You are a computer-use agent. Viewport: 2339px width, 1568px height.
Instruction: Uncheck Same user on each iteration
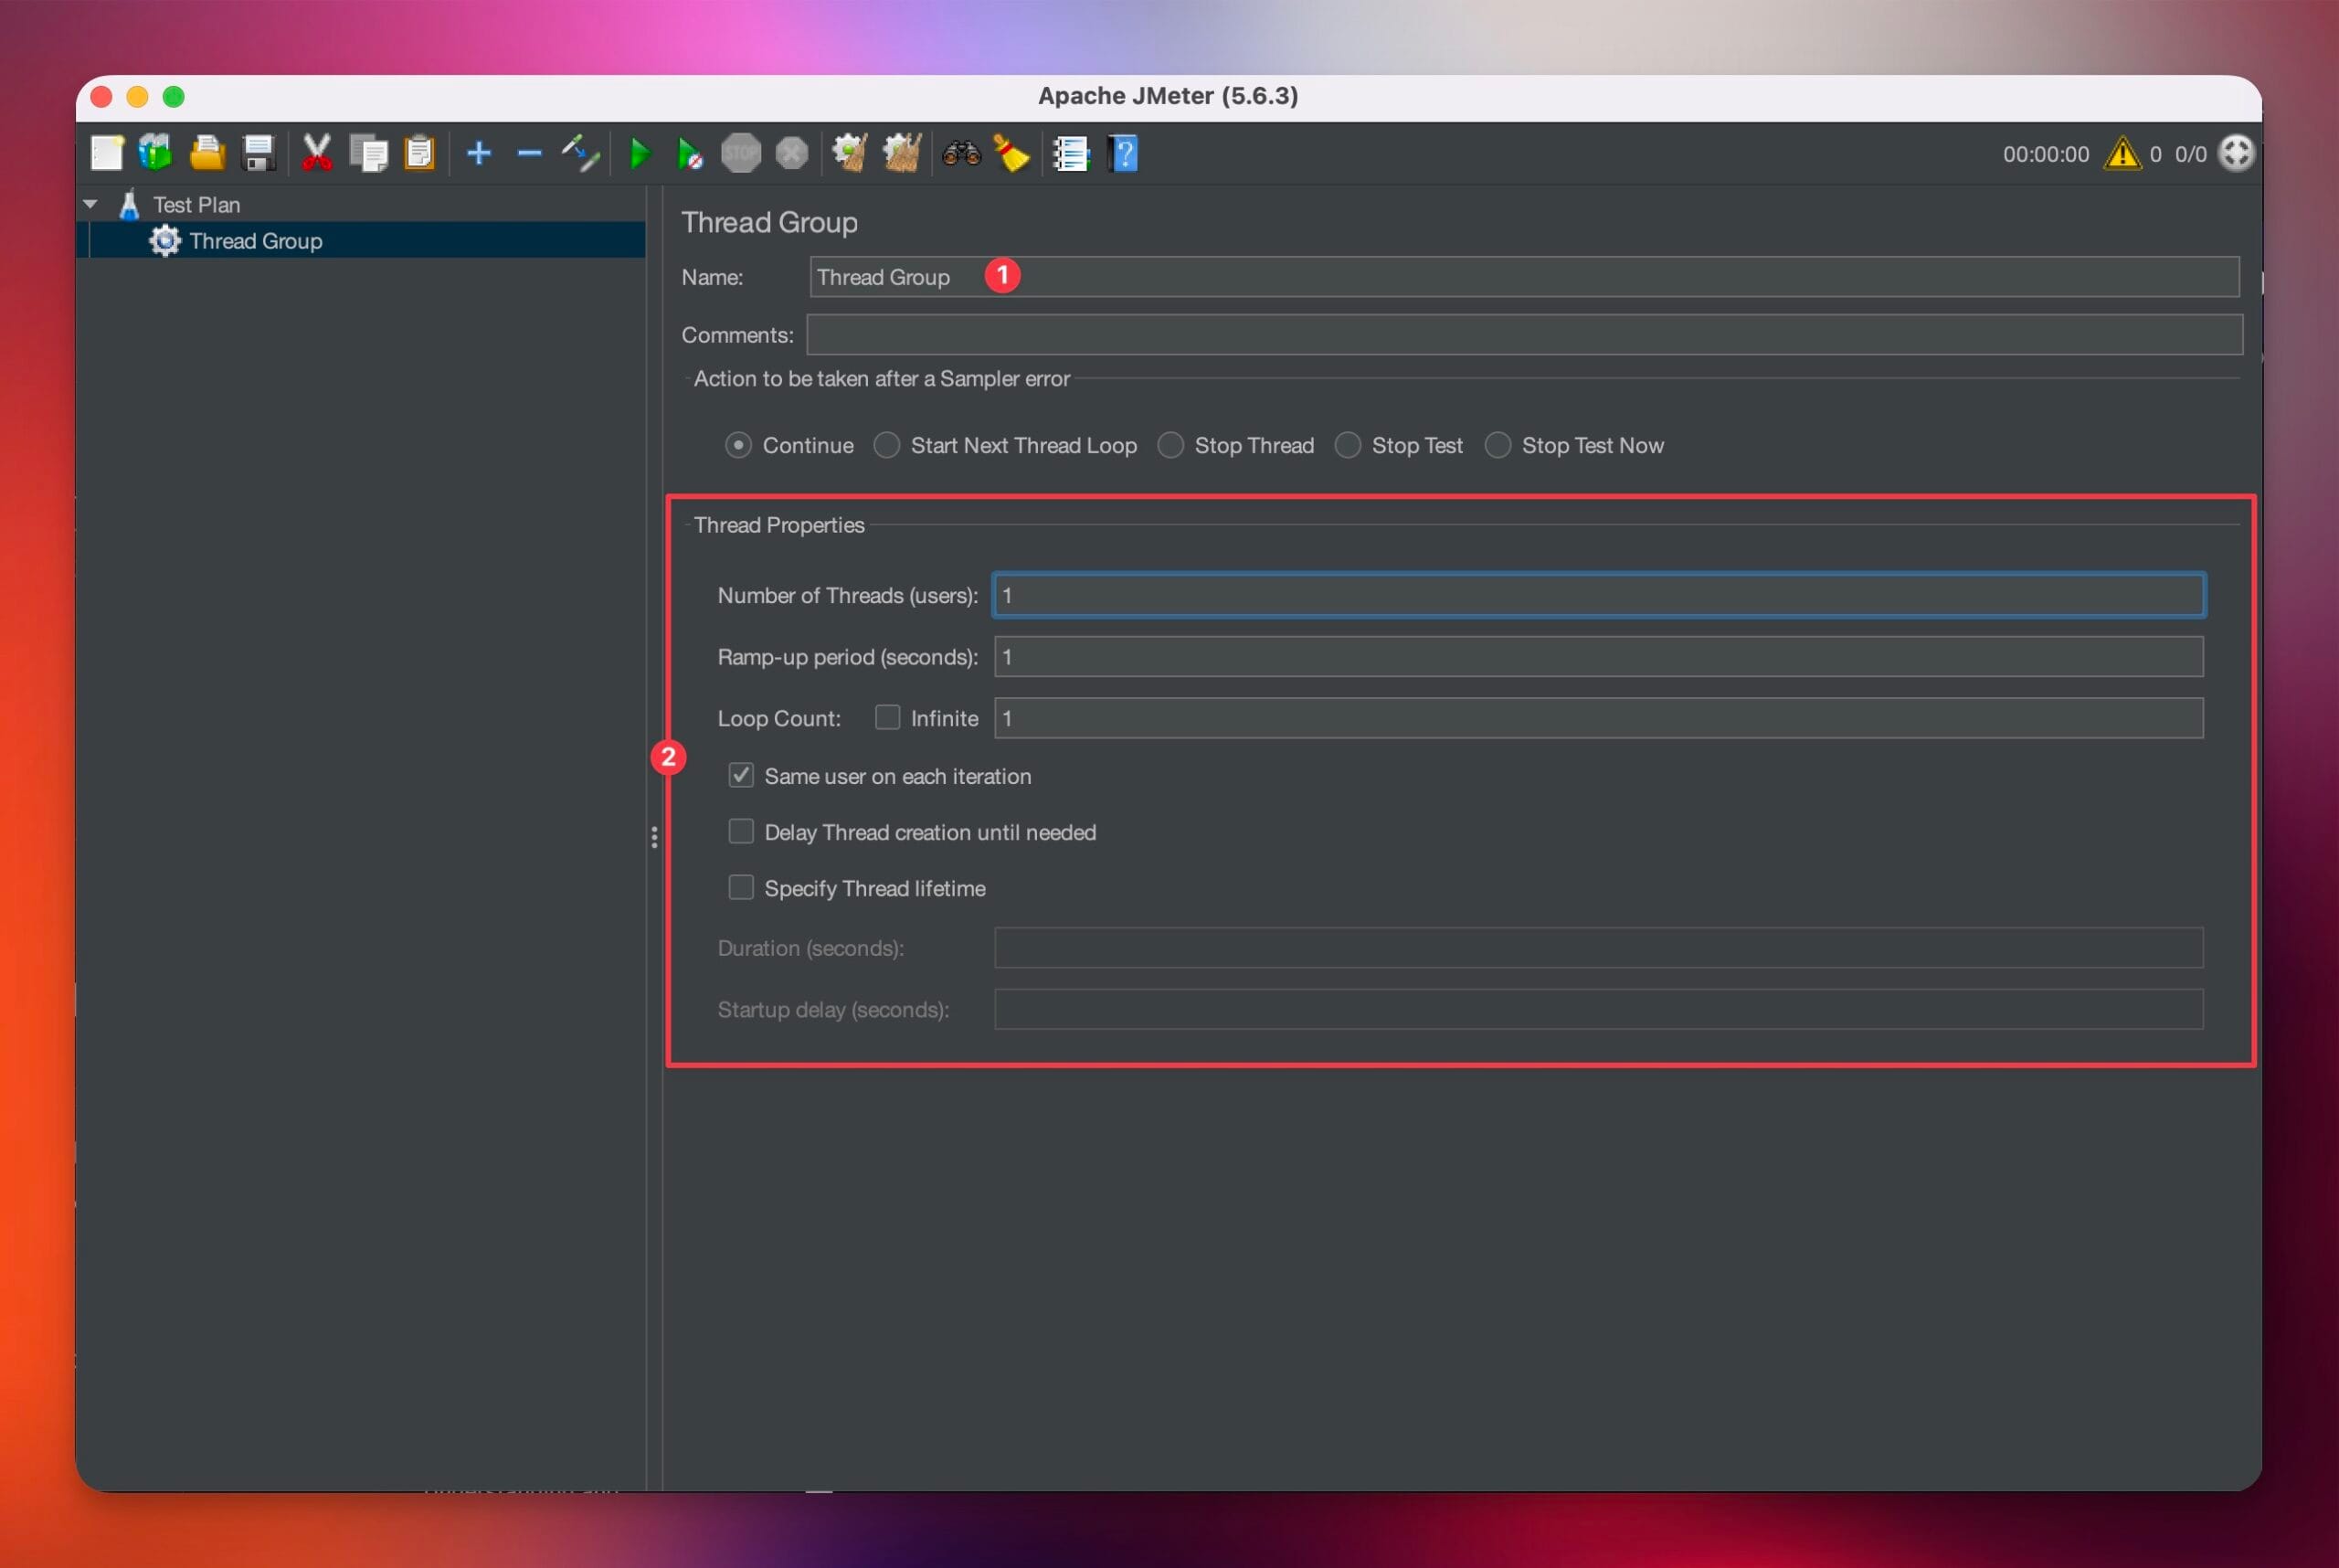click(740, 776)
